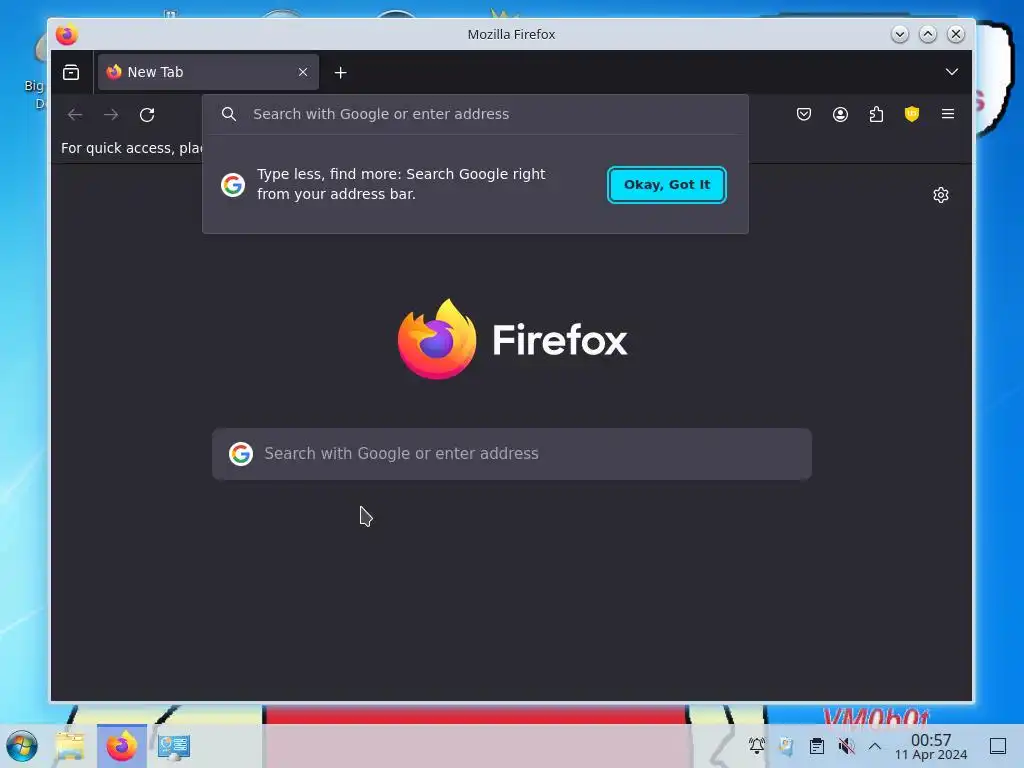Open the Extensions puzzle icon
The width and height of the screenshot is (1024, 768).
(876, 114)
